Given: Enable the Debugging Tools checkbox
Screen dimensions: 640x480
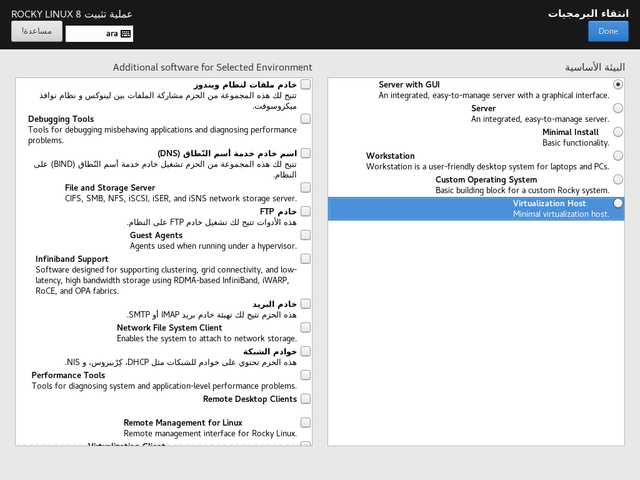Looking at the screenshot, I should tap(305, 119).
